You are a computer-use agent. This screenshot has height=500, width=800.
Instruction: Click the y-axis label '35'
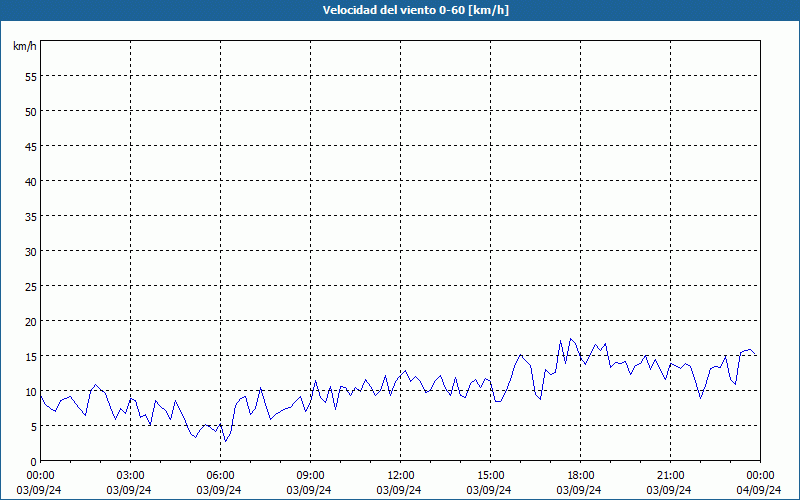(31, 217)
